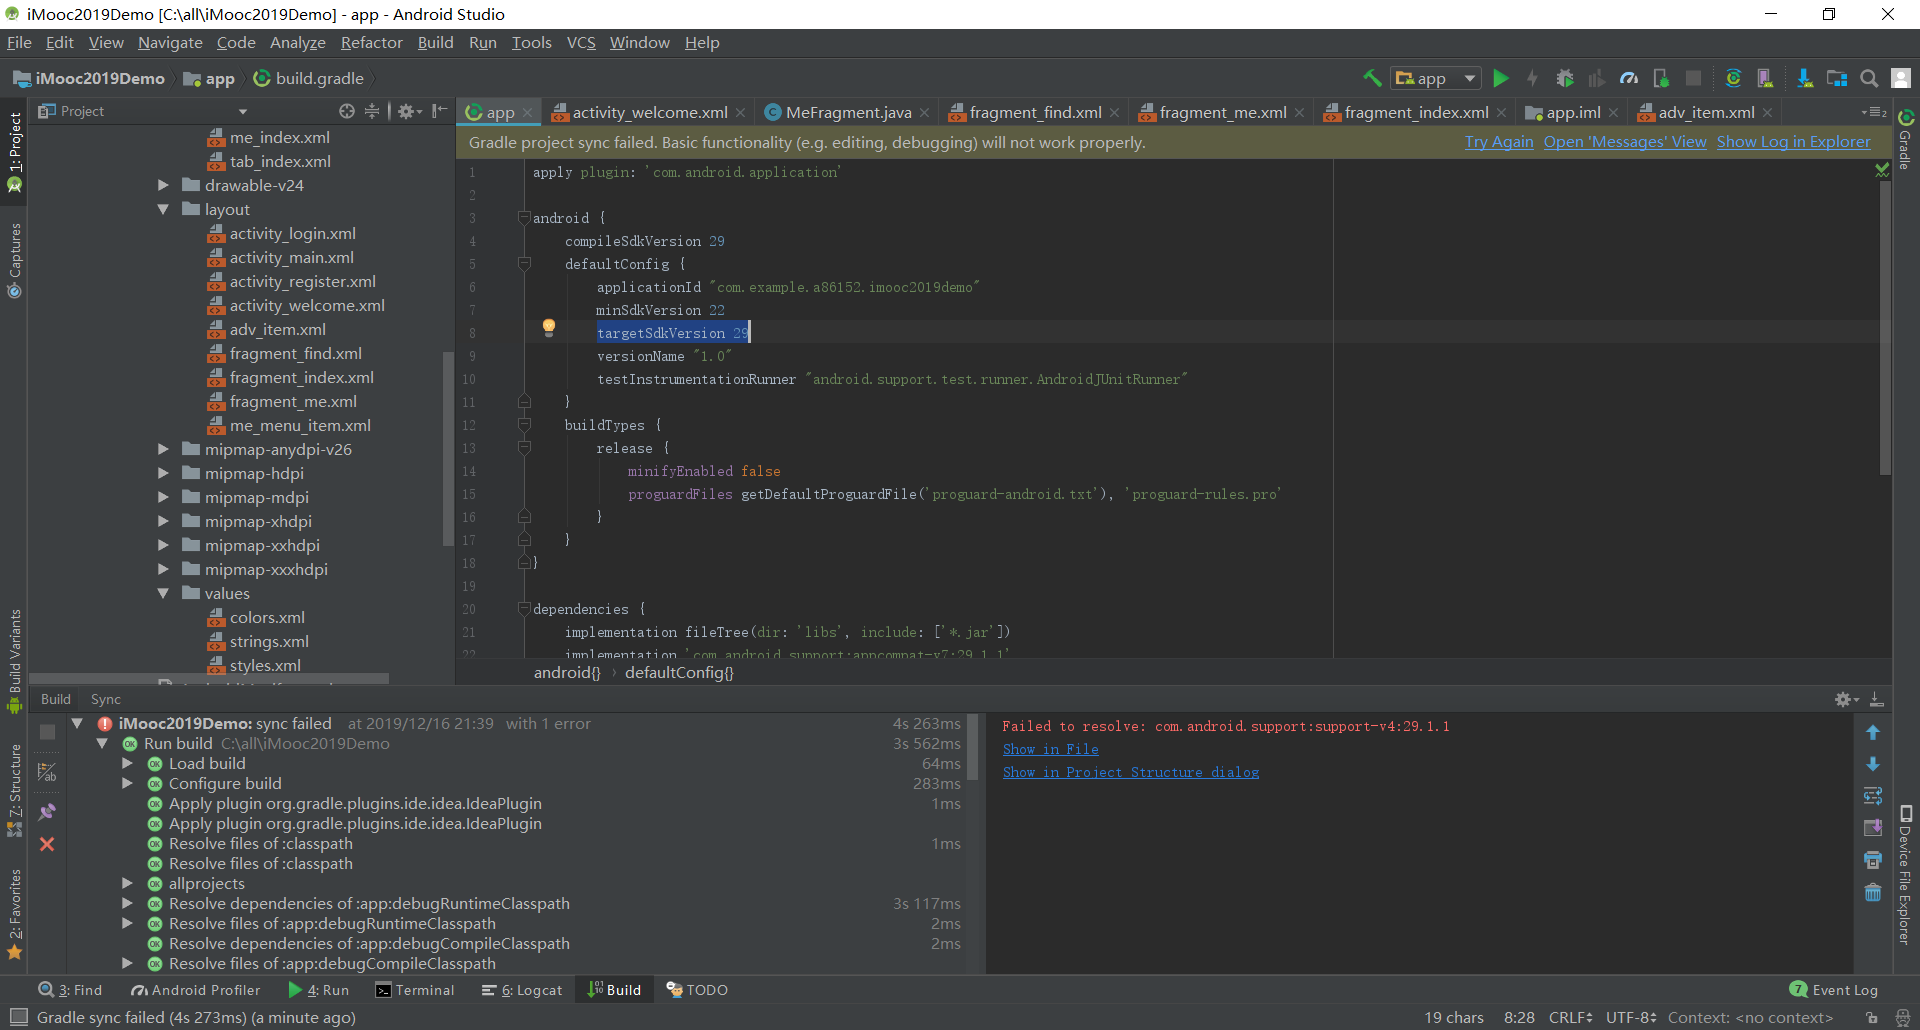Viewport: 1920px width, 1030px height.
Task: Click Show Log in Explorer link
Action: (1793, 142)
